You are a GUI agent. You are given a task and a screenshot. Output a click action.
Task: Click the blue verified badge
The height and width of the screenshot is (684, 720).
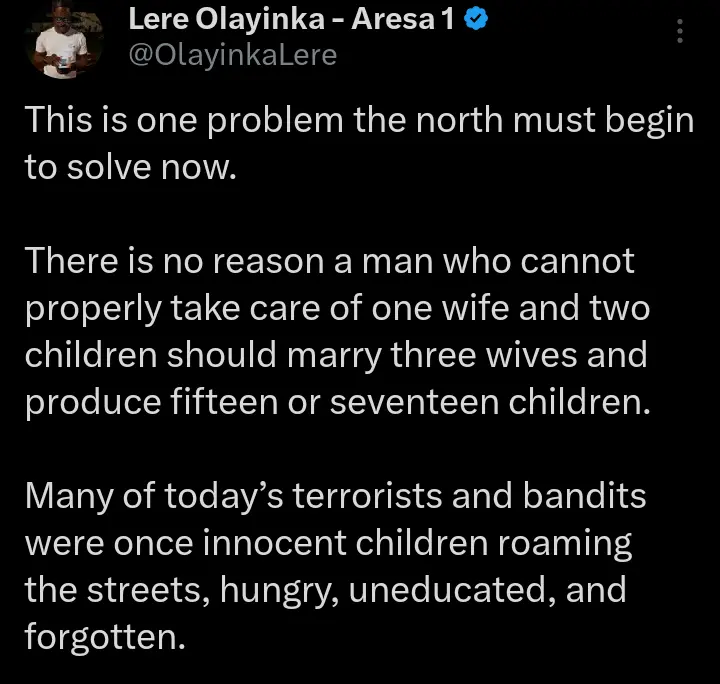(477, 21)
